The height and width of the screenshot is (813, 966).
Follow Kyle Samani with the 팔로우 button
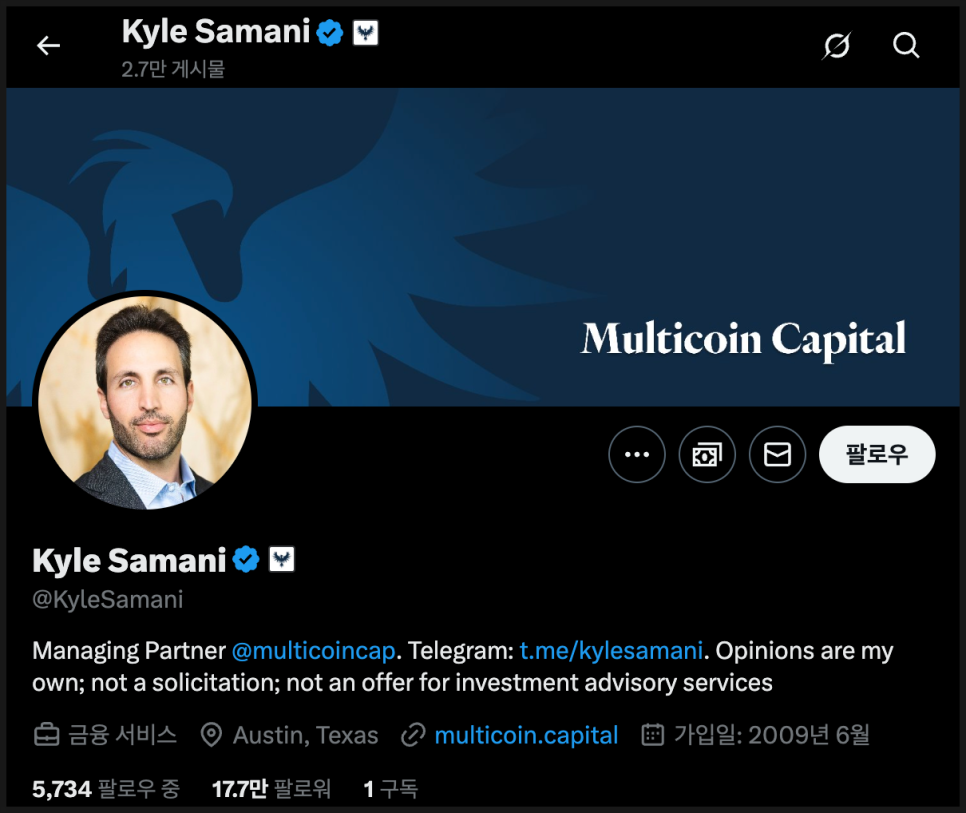[877, 455]
